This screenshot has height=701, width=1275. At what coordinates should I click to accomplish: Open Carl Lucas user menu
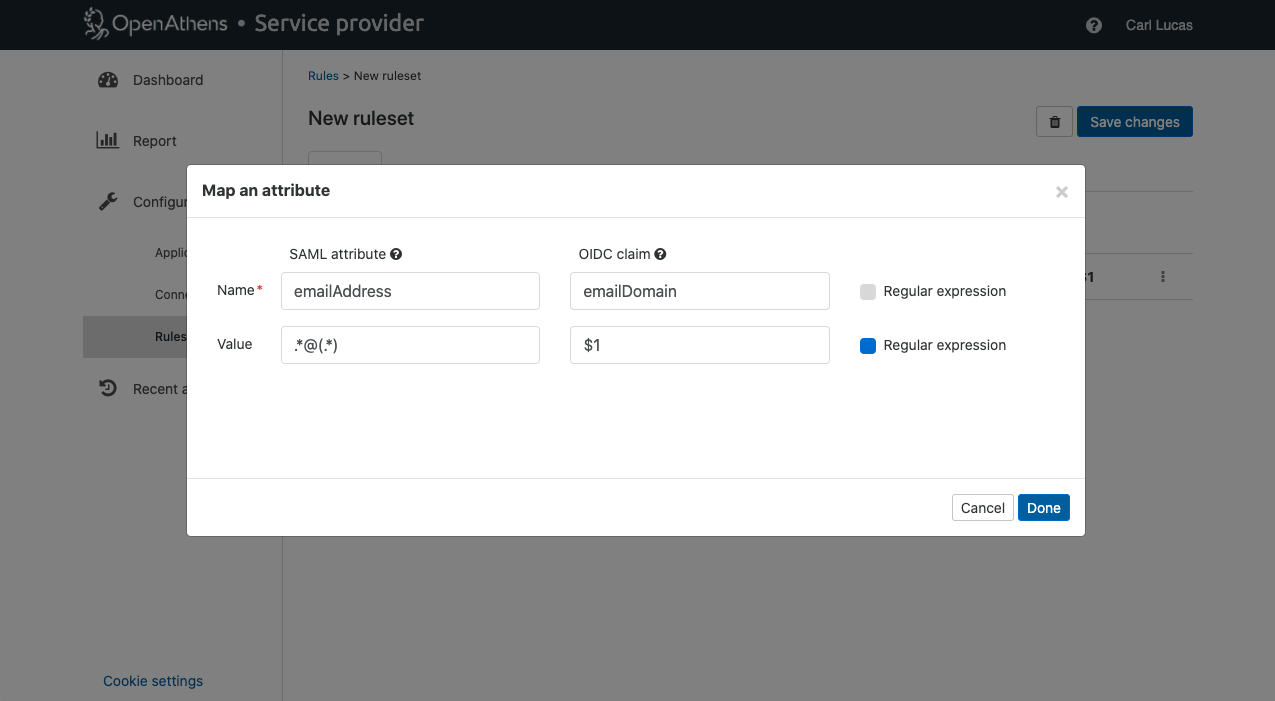coord(1158,25)
